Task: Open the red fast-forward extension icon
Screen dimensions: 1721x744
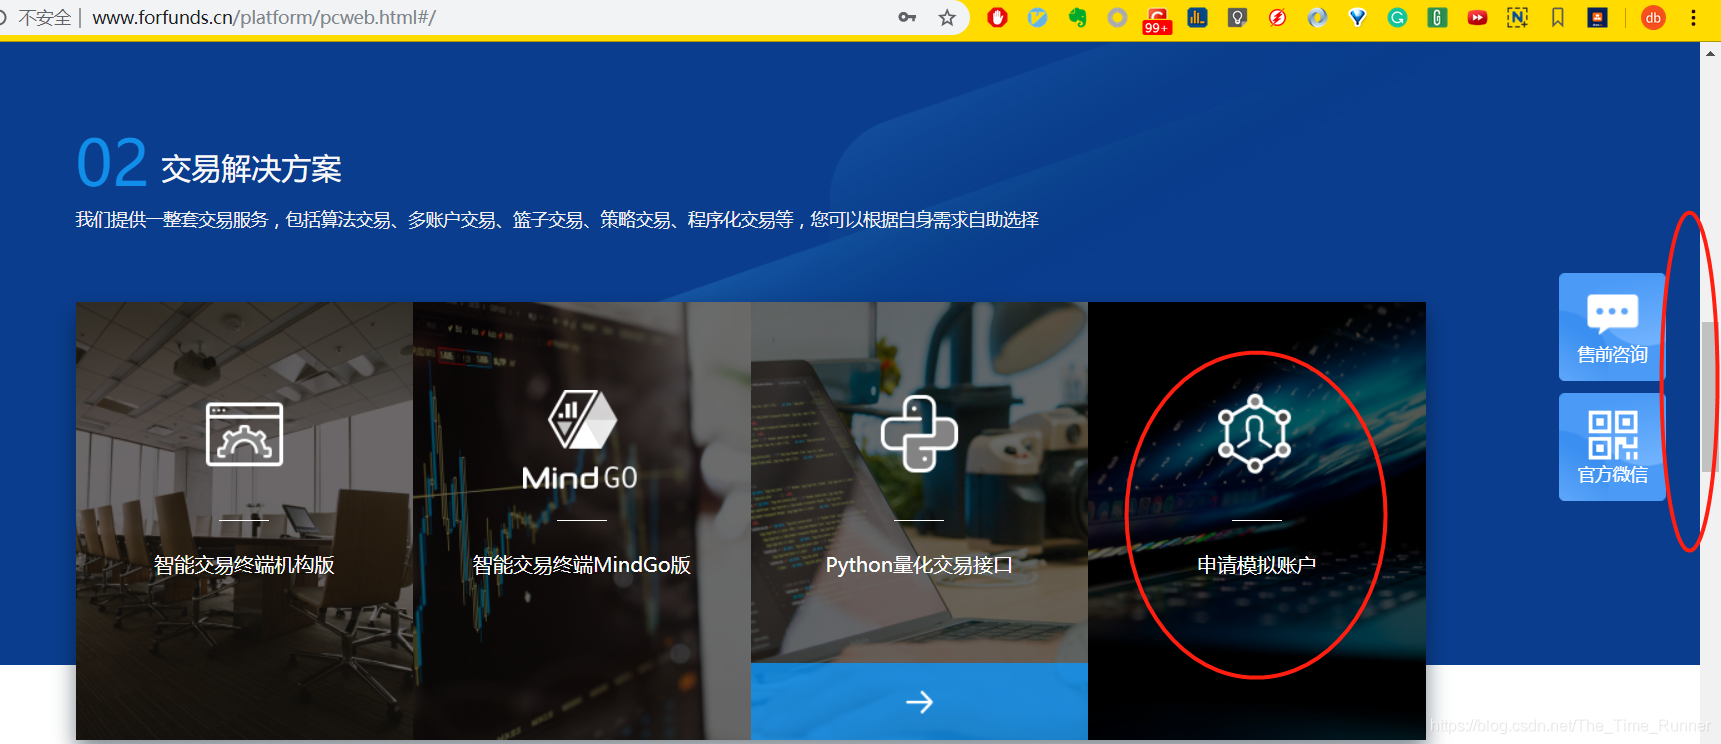Action: click(1477, 17)
